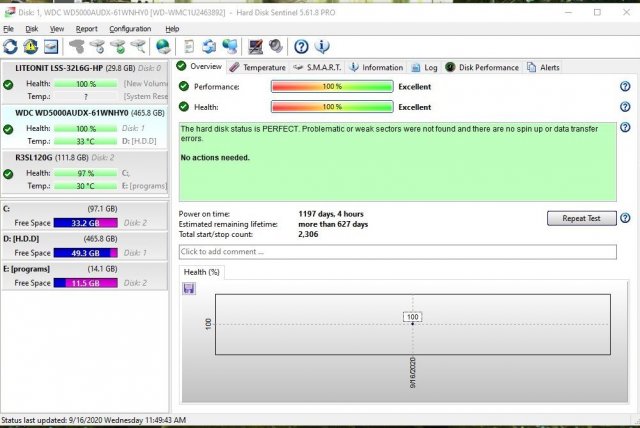Screen dimensions: 640x428
Task: Click the yellow warning triangle toolbar icon
Action: (x=28, y=47)
